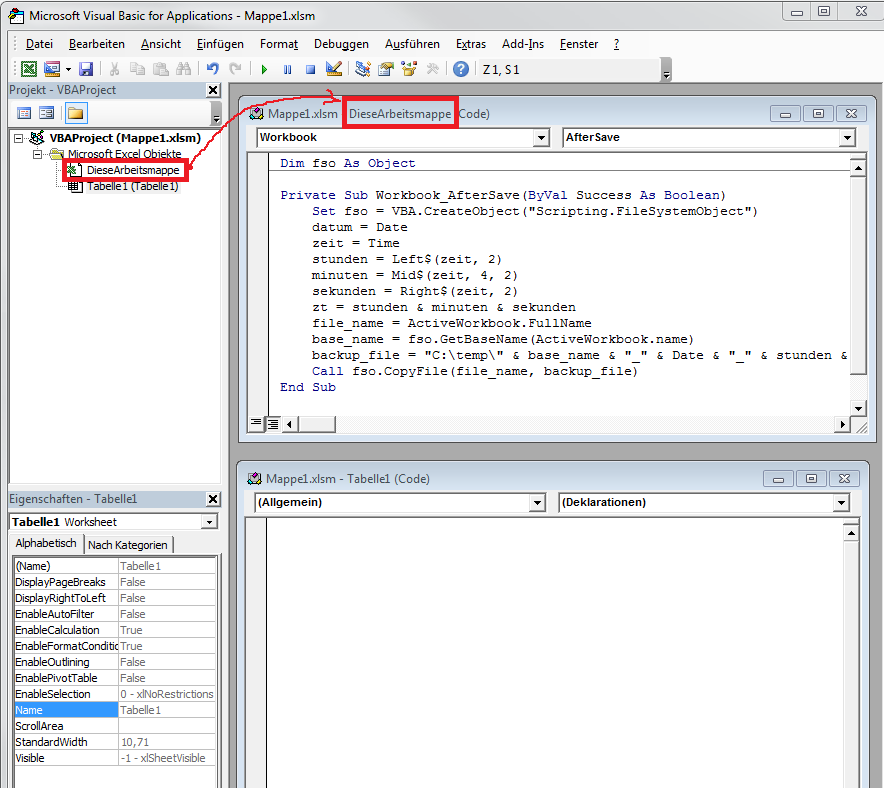Undo the last action with the blue arrow
Image resolution: width=884 pixels, height=788 pixels.
[213, 69]
